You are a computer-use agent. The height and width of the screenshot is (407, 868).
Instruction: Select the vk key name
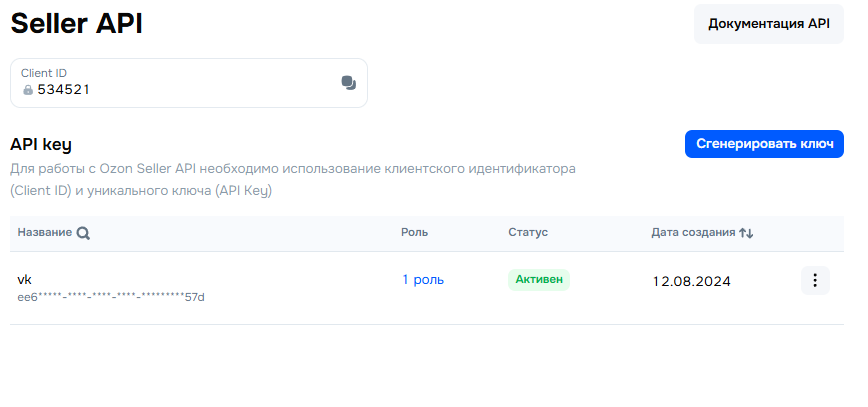[25, 279]
